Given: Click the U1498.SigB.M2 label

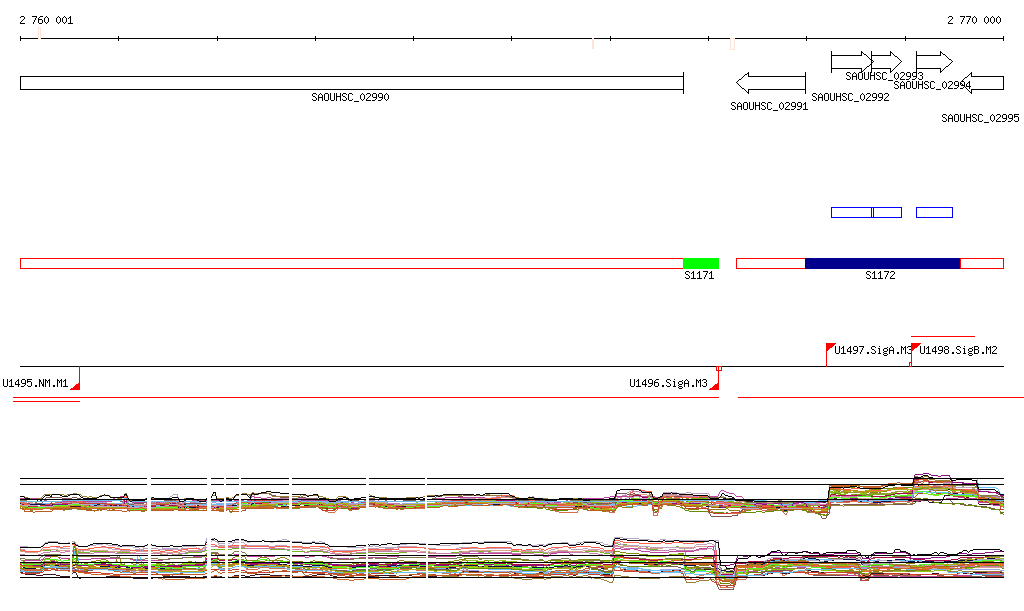Looking at the screenshot, I should 958,351.
